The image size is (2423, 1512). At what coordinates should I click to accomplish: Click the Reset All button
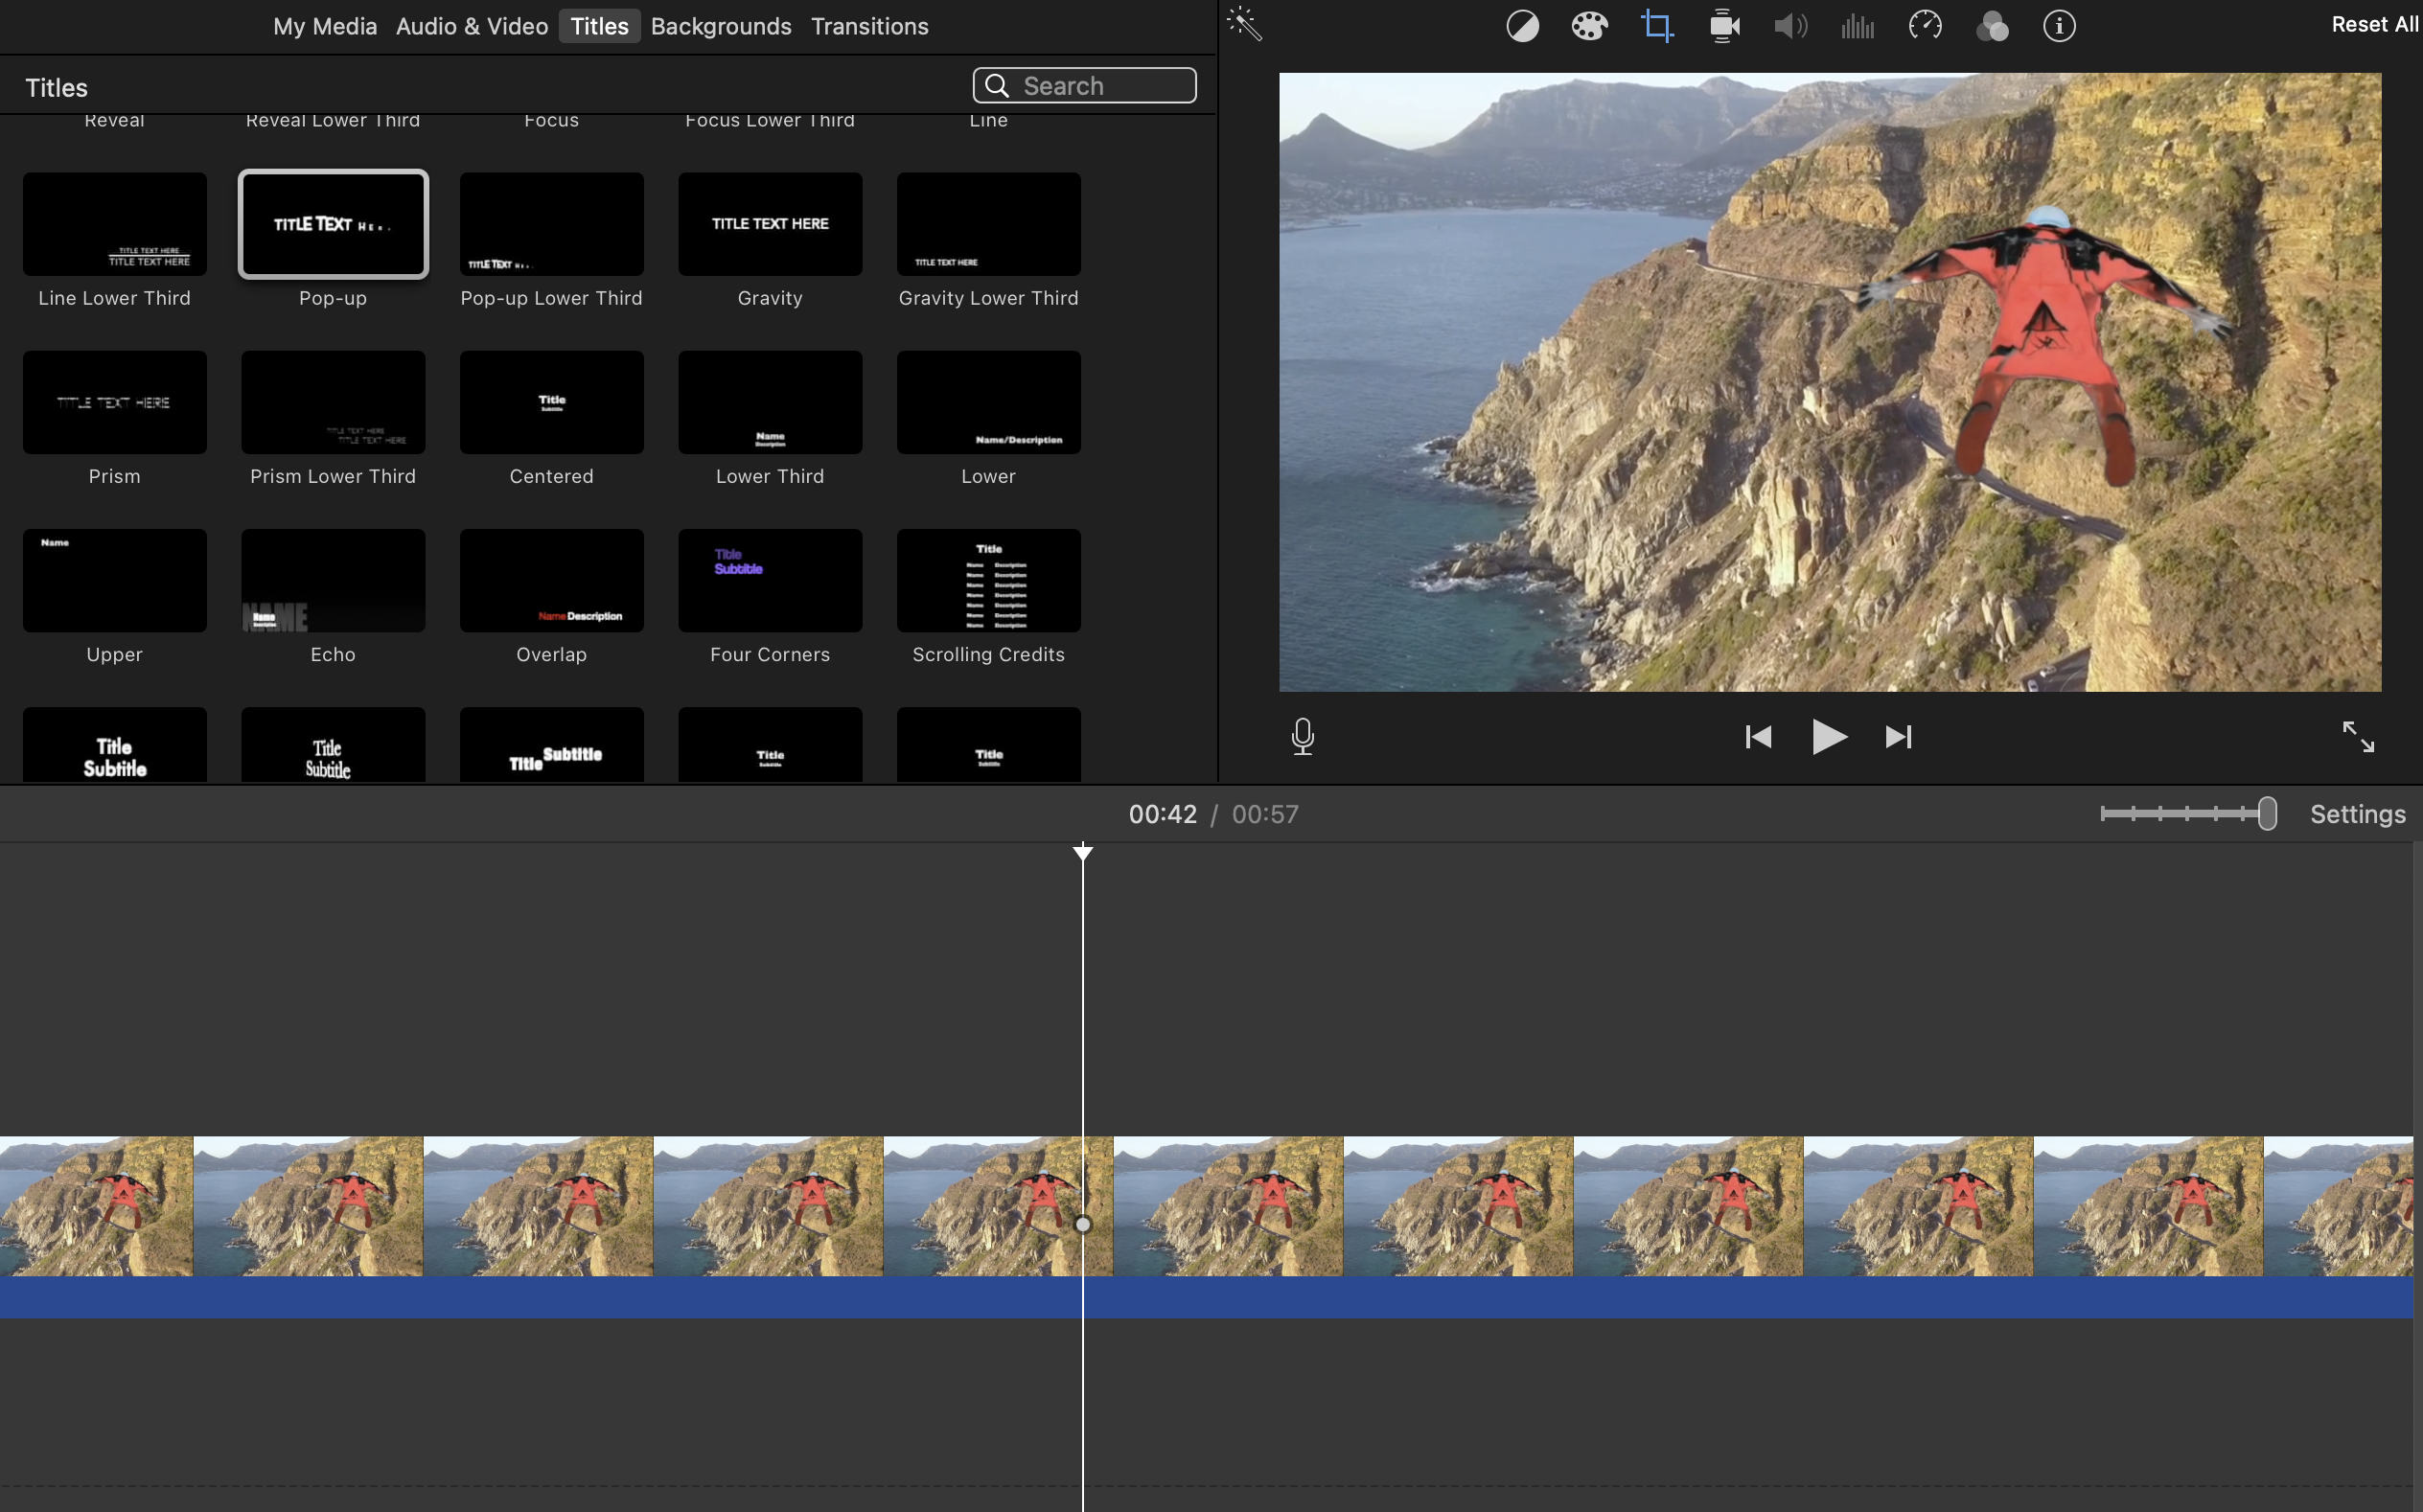pos(2374,24)
